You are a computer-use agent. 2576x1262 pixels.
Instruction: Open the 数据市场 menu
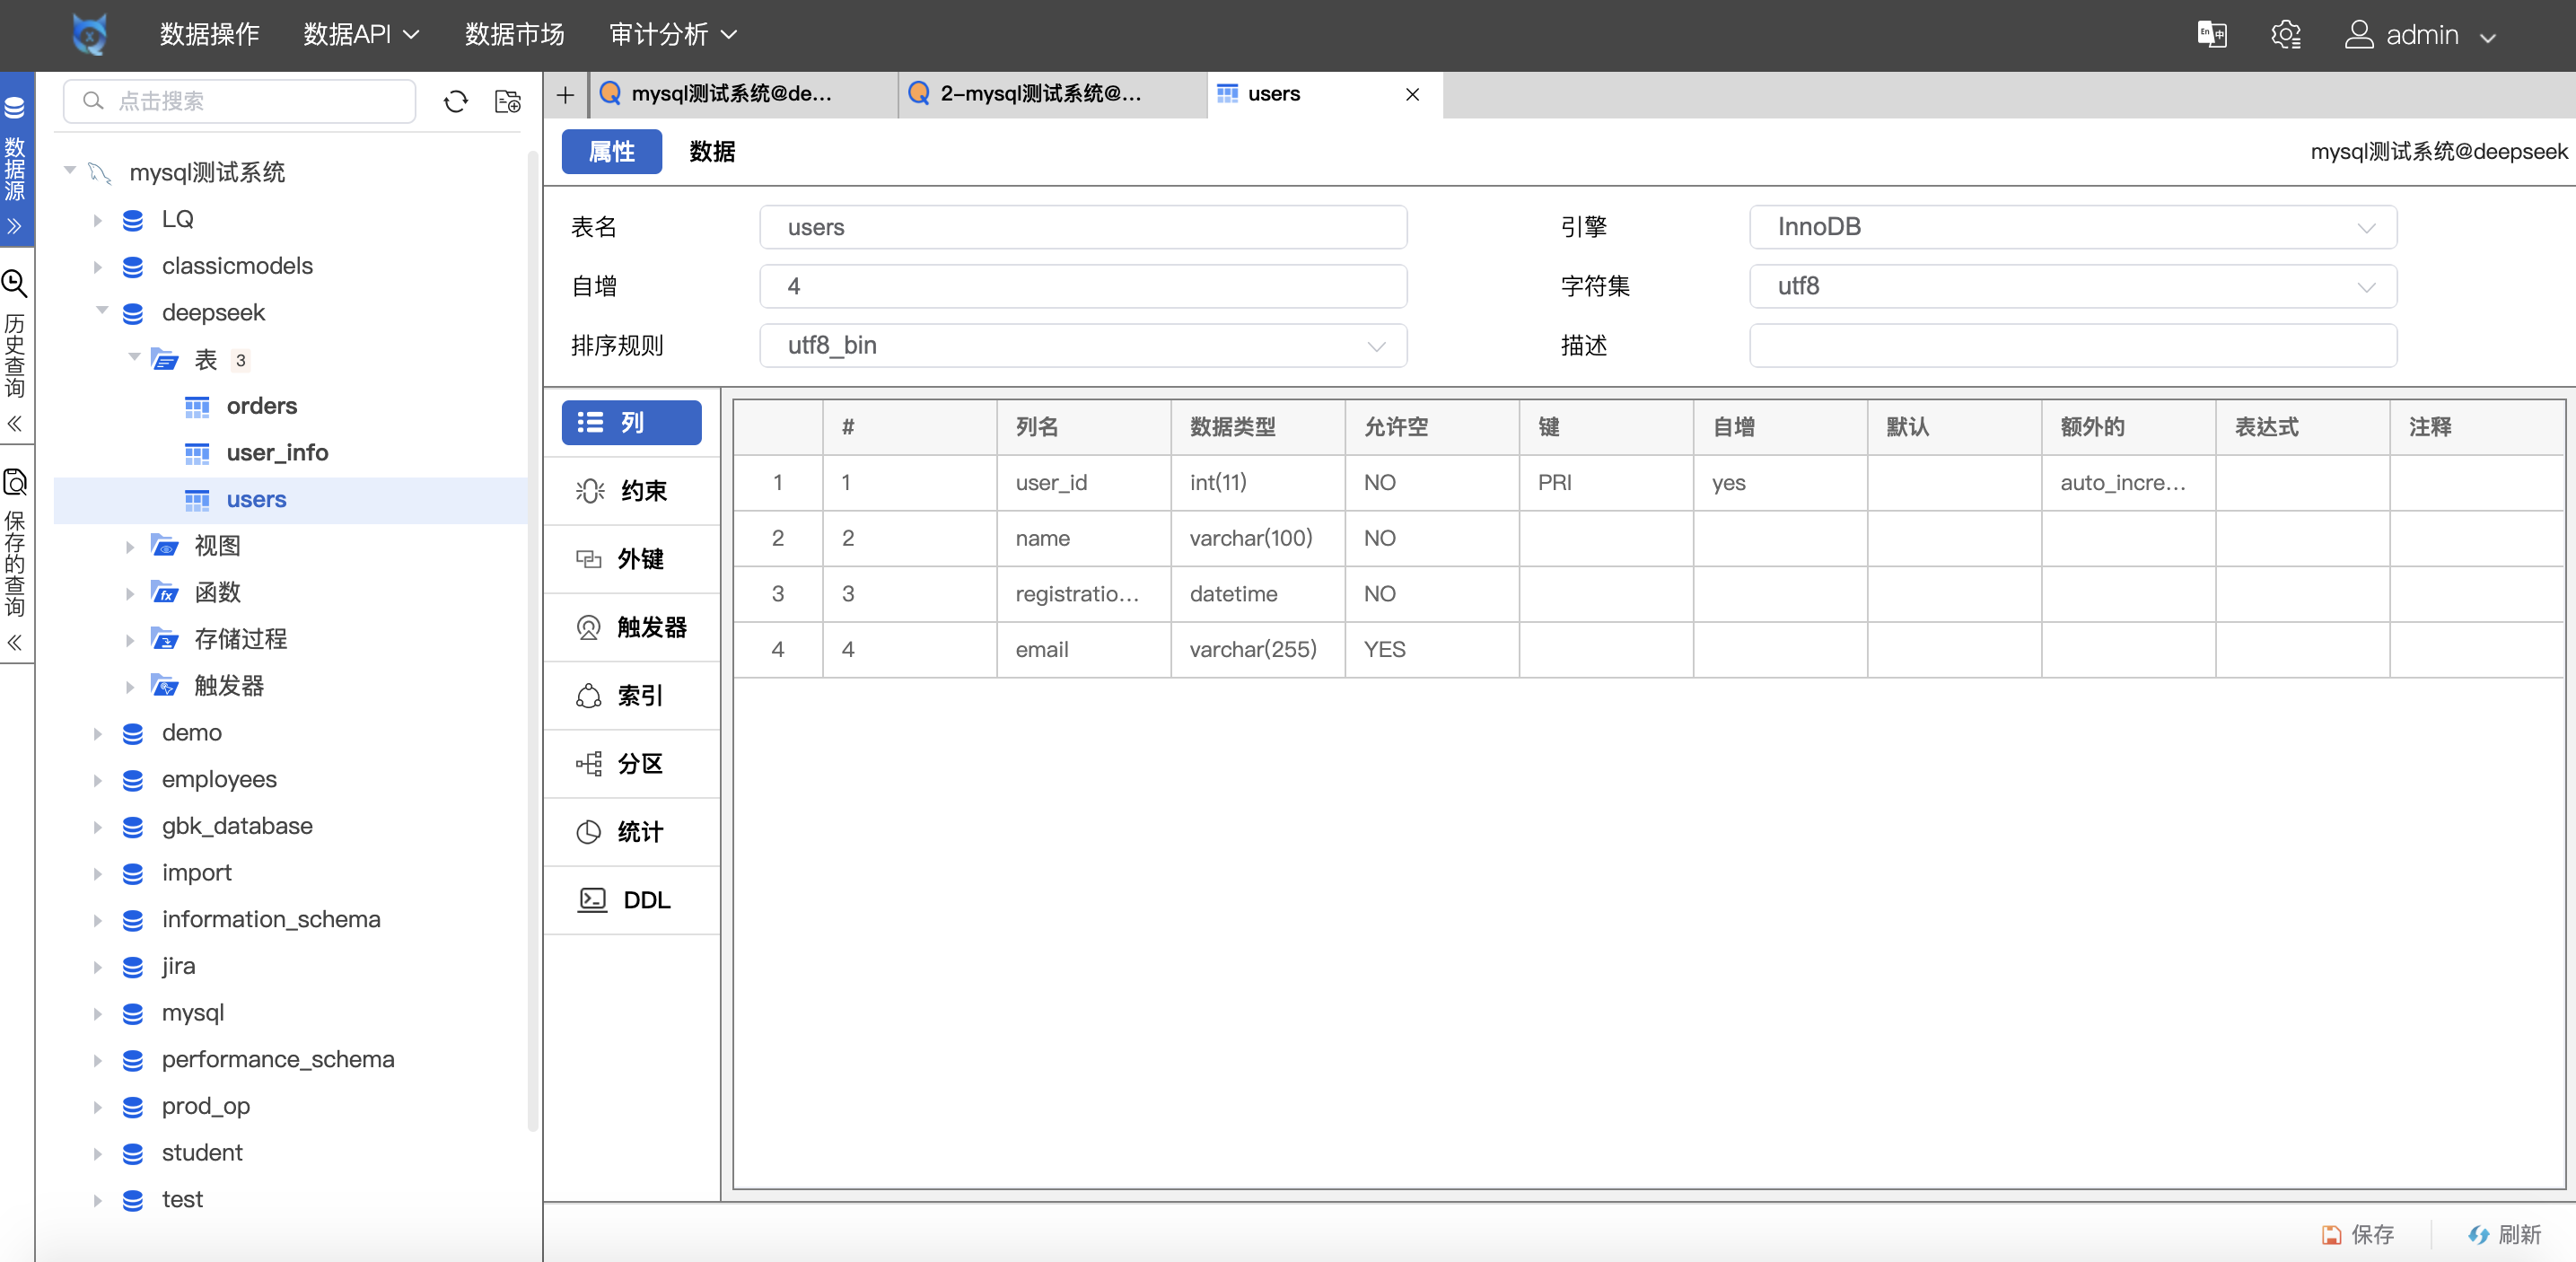514,34
